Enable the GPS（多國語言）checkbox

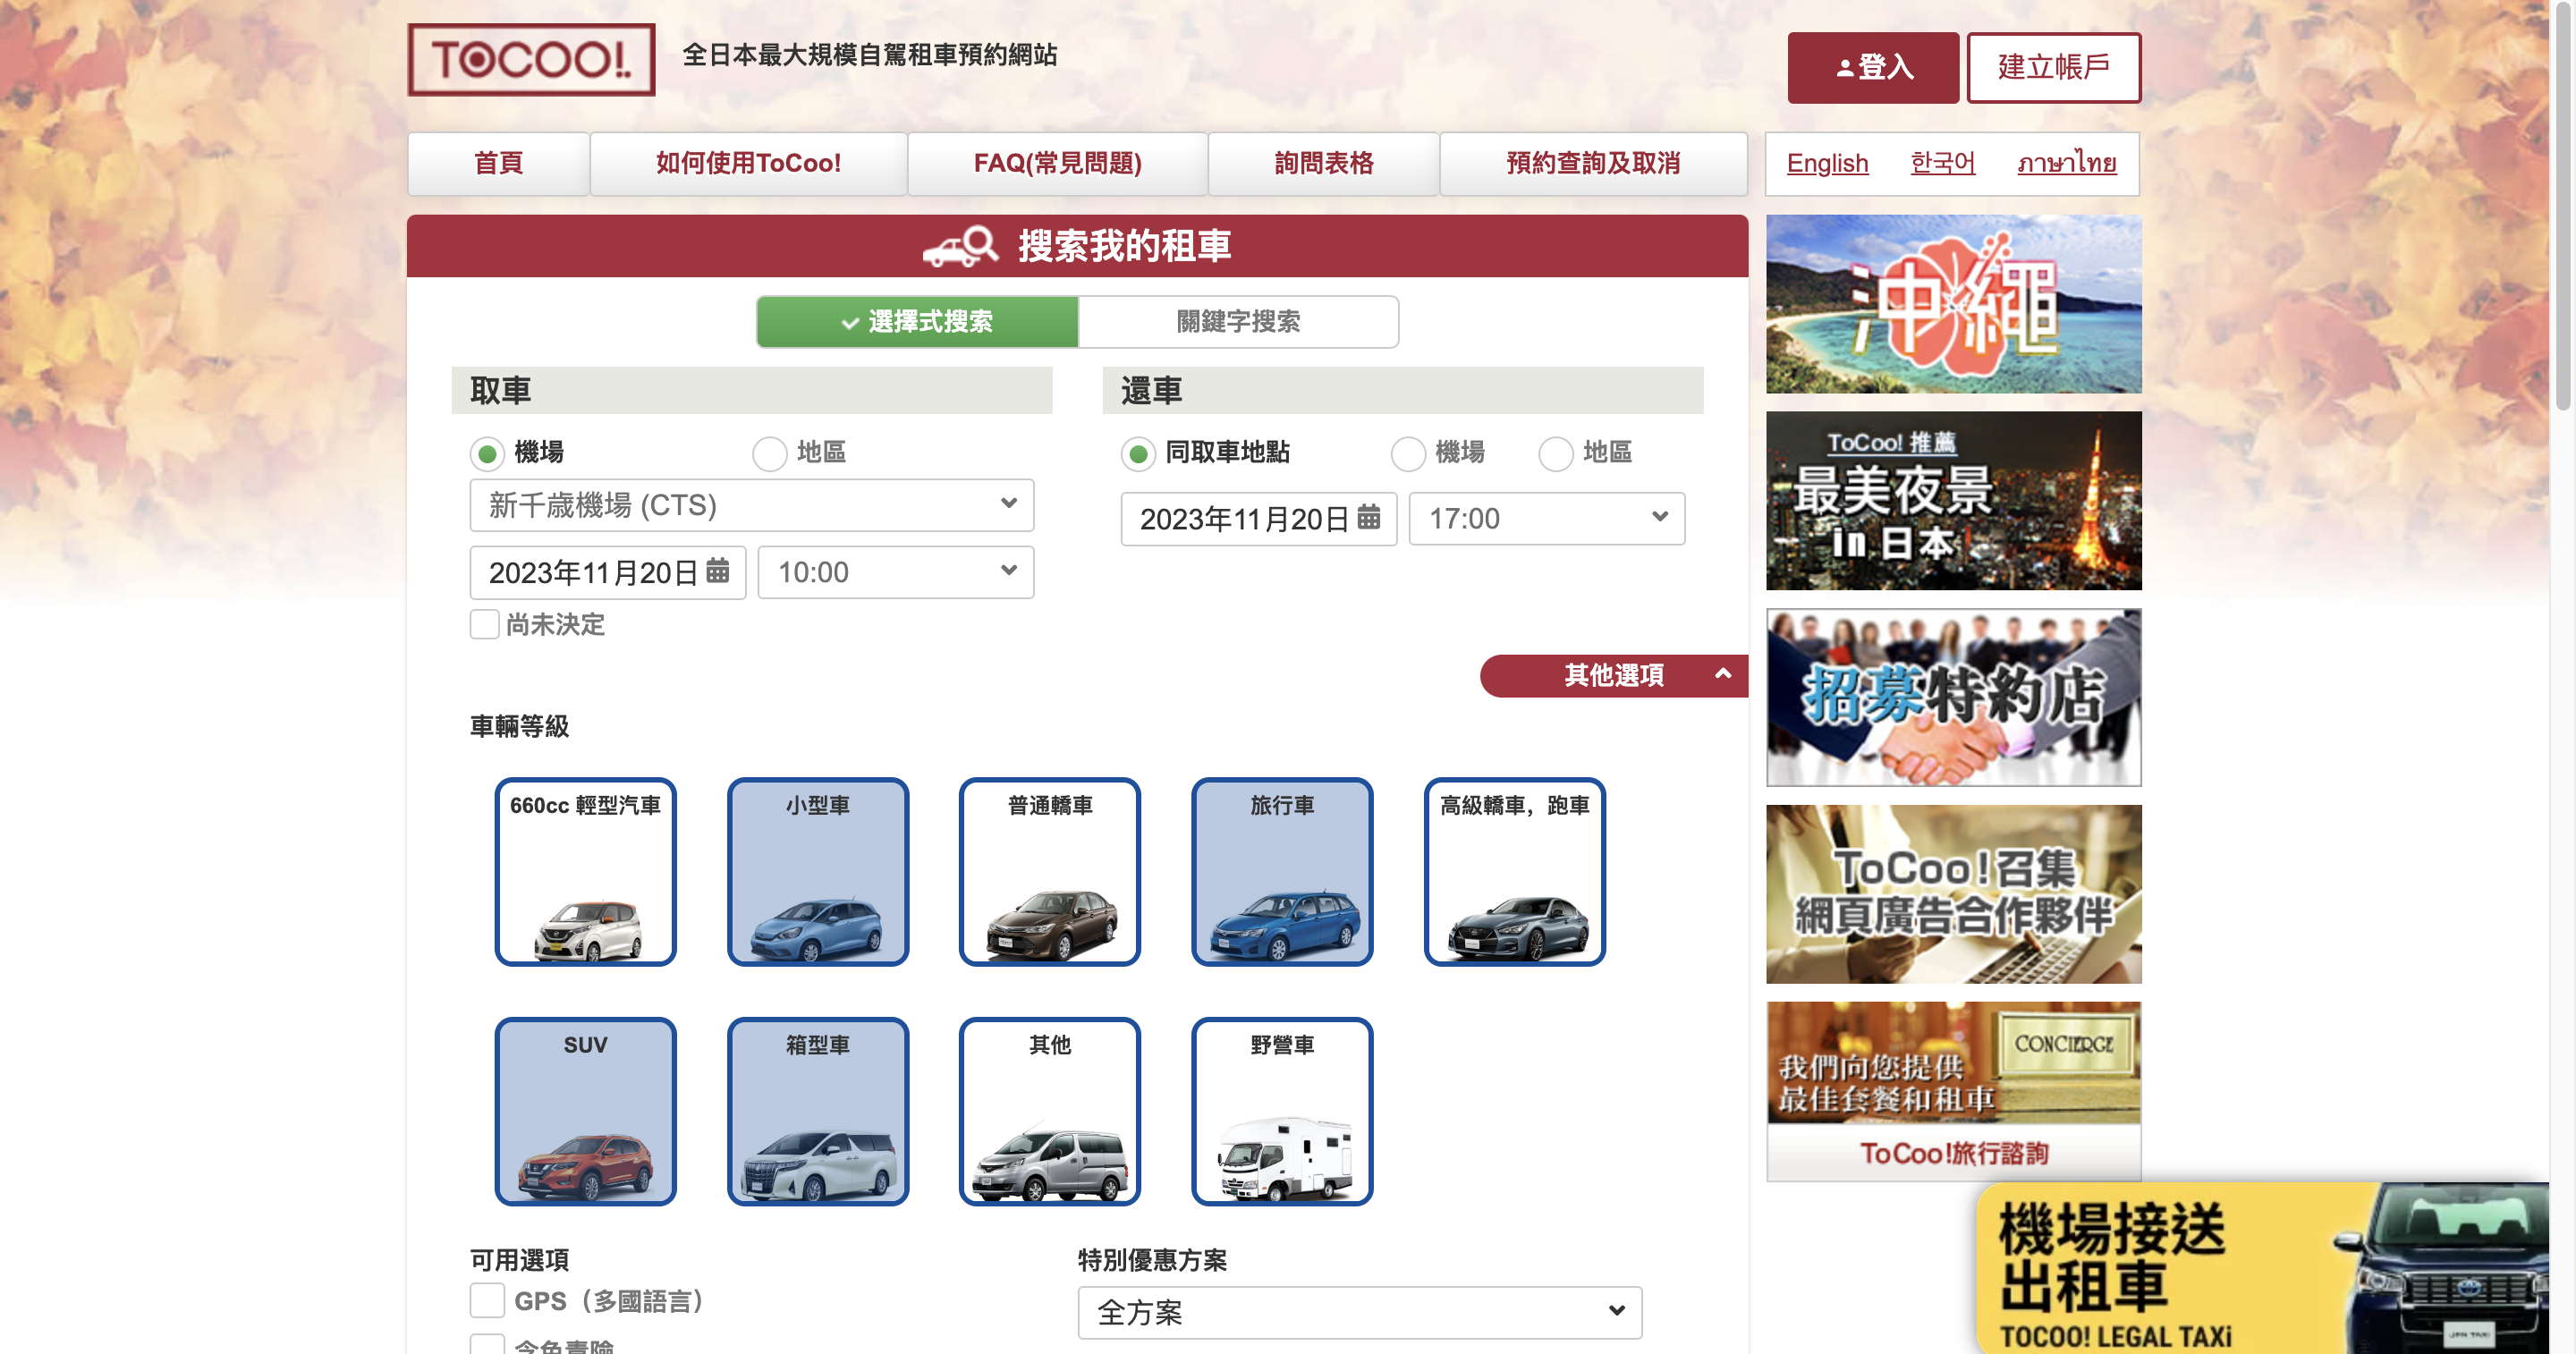487,1301
